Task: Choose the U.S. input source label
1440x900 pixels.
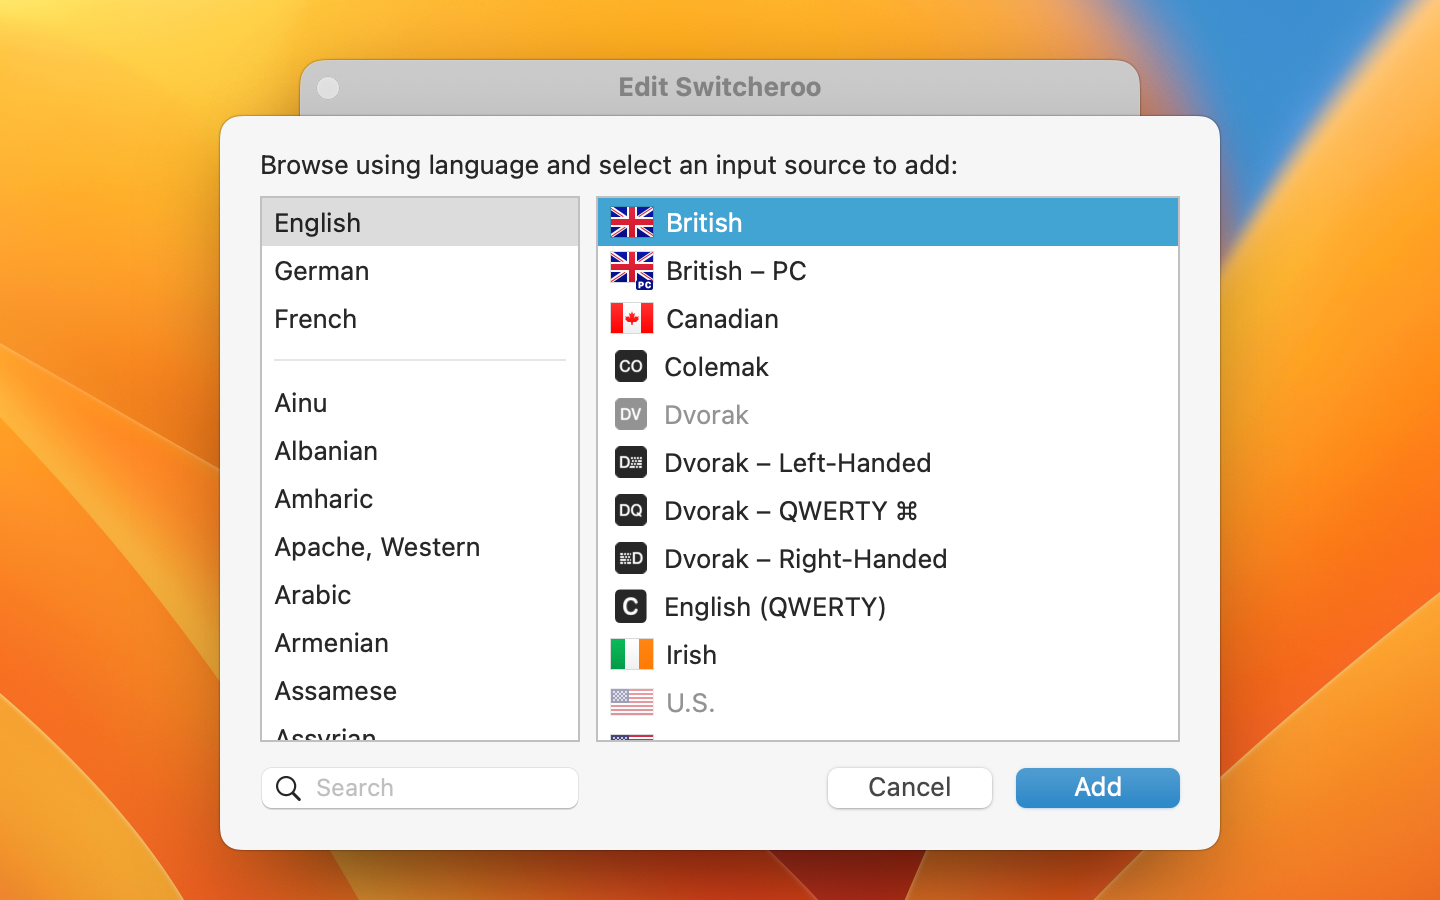Action: tap(690, 702)
